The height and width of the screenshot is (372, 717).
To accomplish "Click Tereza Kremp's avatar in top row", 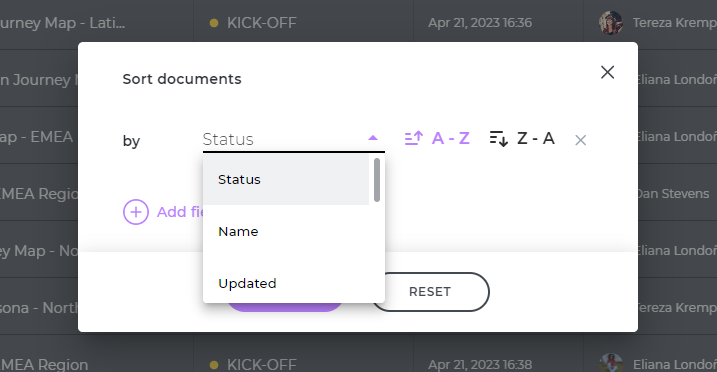I will pos(611,23).
